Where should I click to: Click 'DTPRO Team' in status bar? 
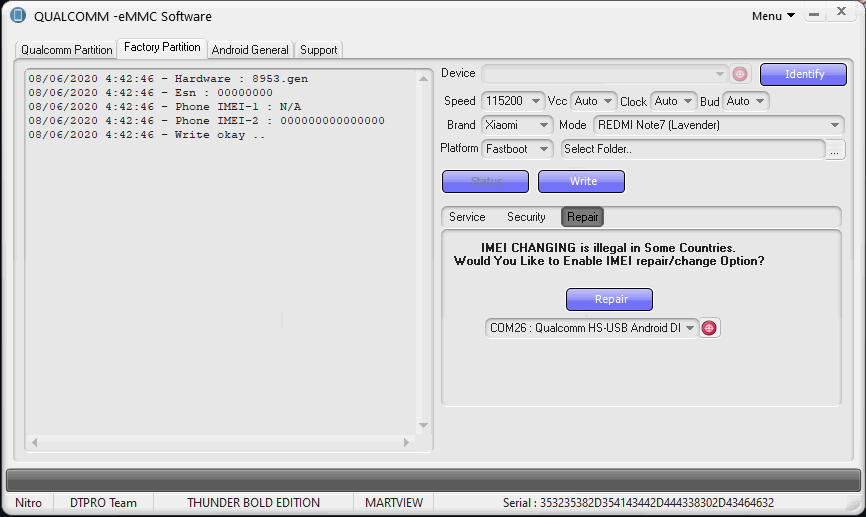point(103,503)
